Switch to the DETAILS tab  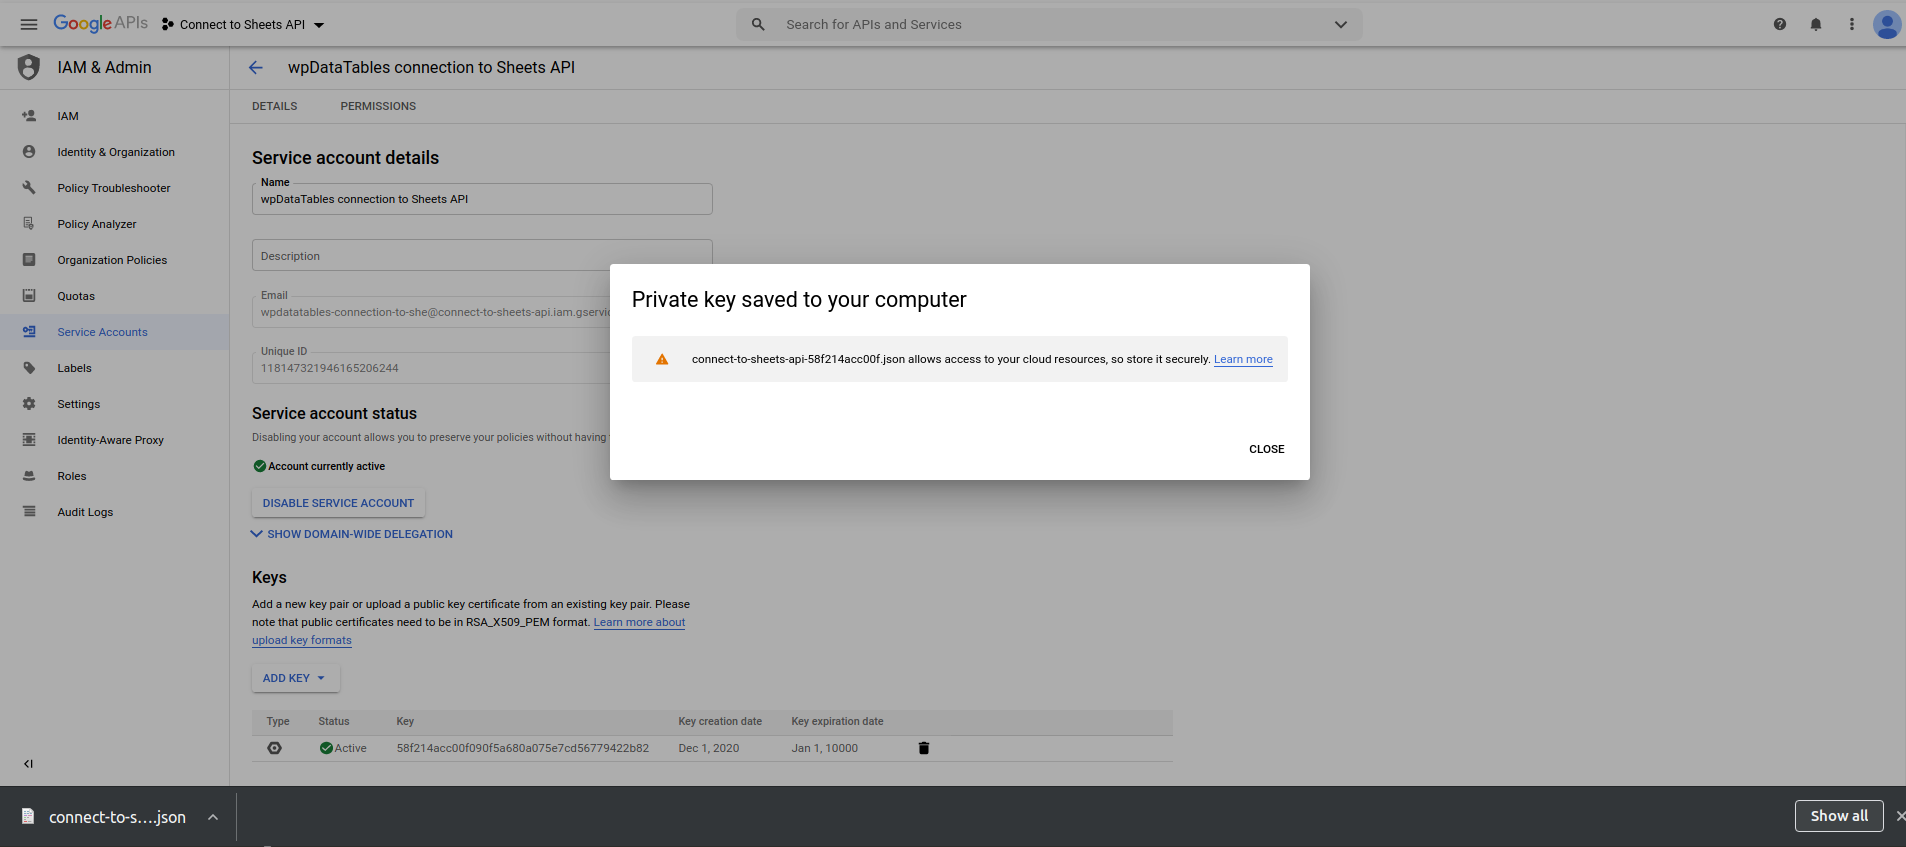point(275,106)
